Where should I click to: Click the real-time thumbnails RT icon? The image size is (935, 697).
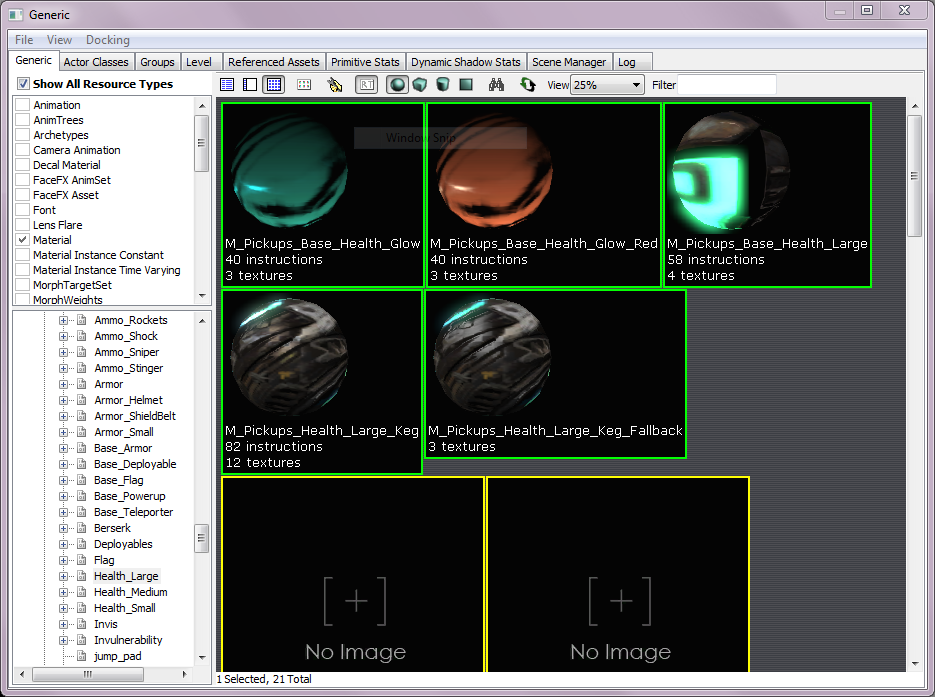[x=366, y=85]
